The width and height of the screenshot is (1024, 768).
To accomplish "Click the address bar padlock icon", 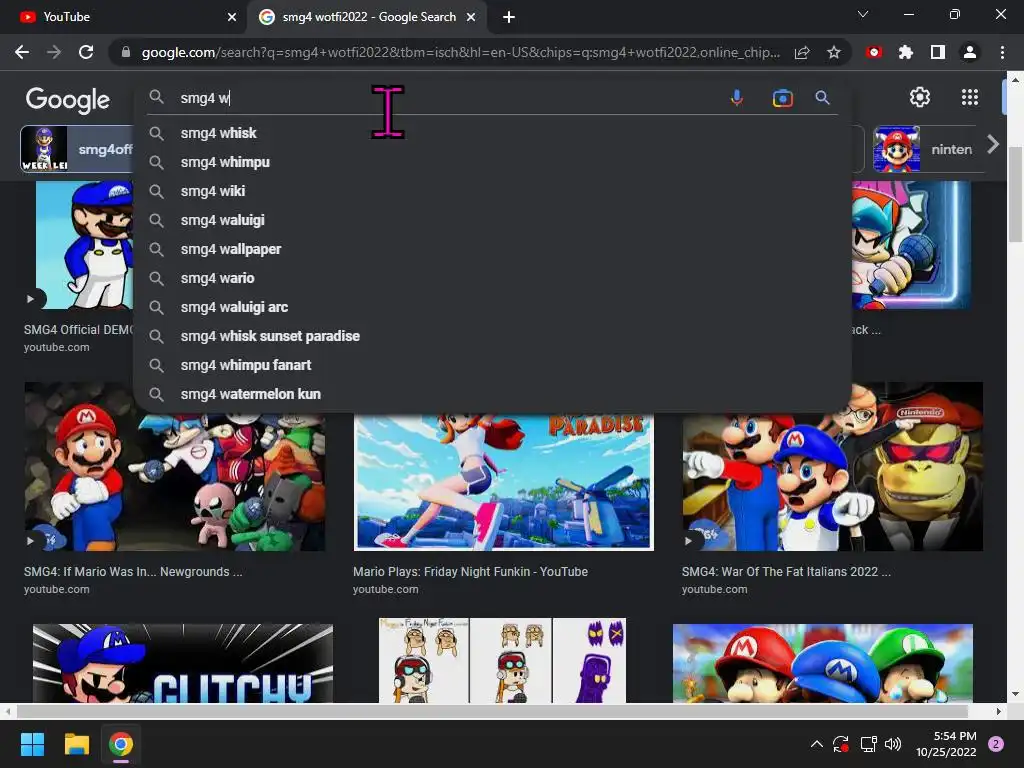I will 126,52.
